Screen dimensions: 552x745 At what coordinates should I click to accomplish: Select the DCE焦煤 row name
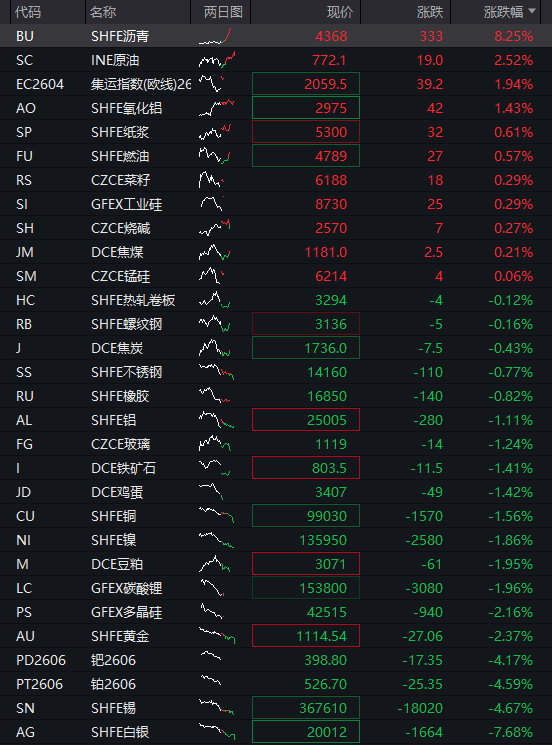tap(117, 252)
